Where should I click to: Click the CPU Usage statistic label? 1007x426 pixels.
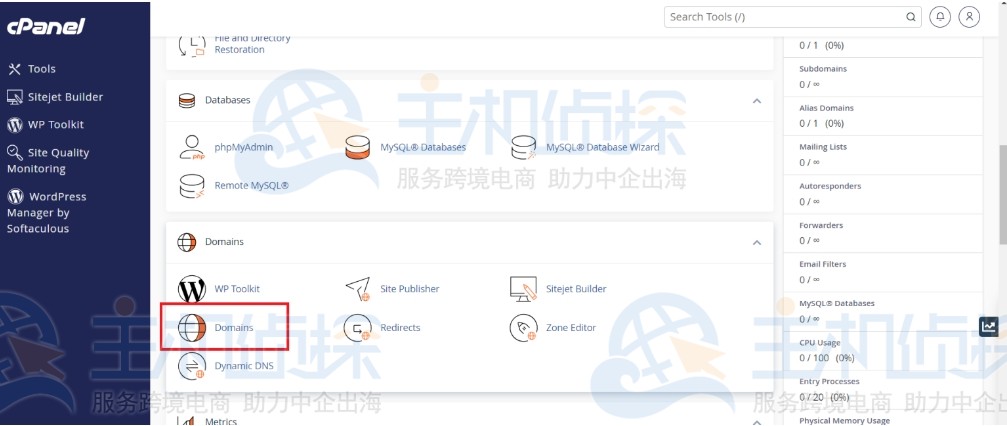(821, 343)
